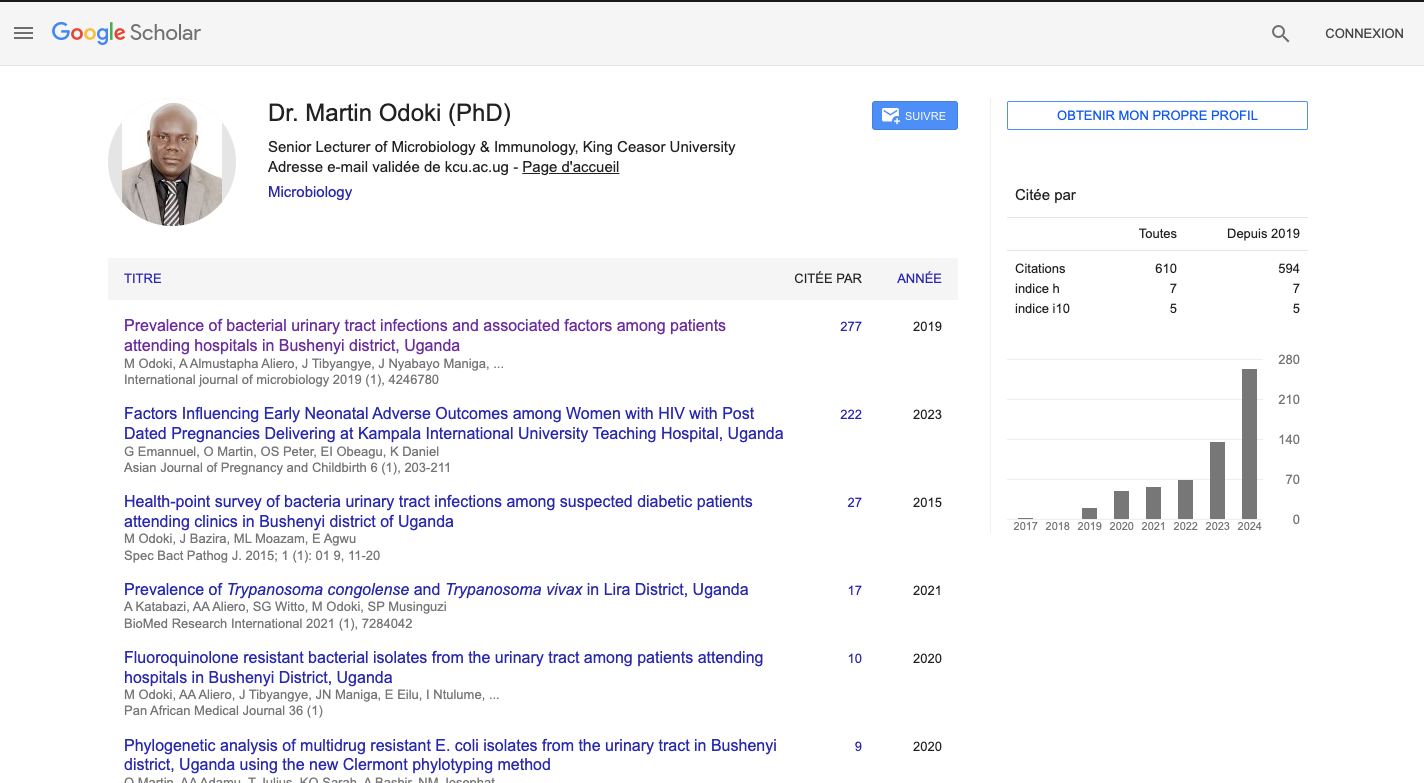The image size is (1424, 783).
Task: Sort publications by ANNÉE column header
Action: pyautogui.click(x=918, y=279)
